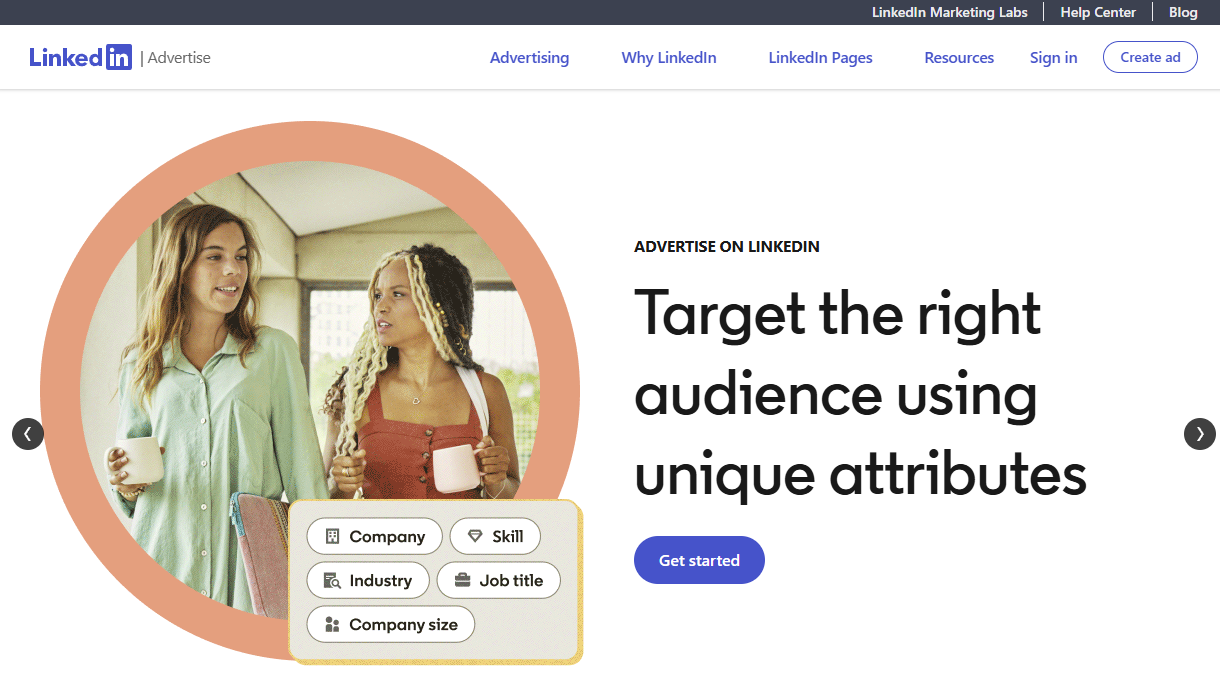1220x687 pixels.
Task: Expand the Why LinkedIn menu
Action: 668,58
